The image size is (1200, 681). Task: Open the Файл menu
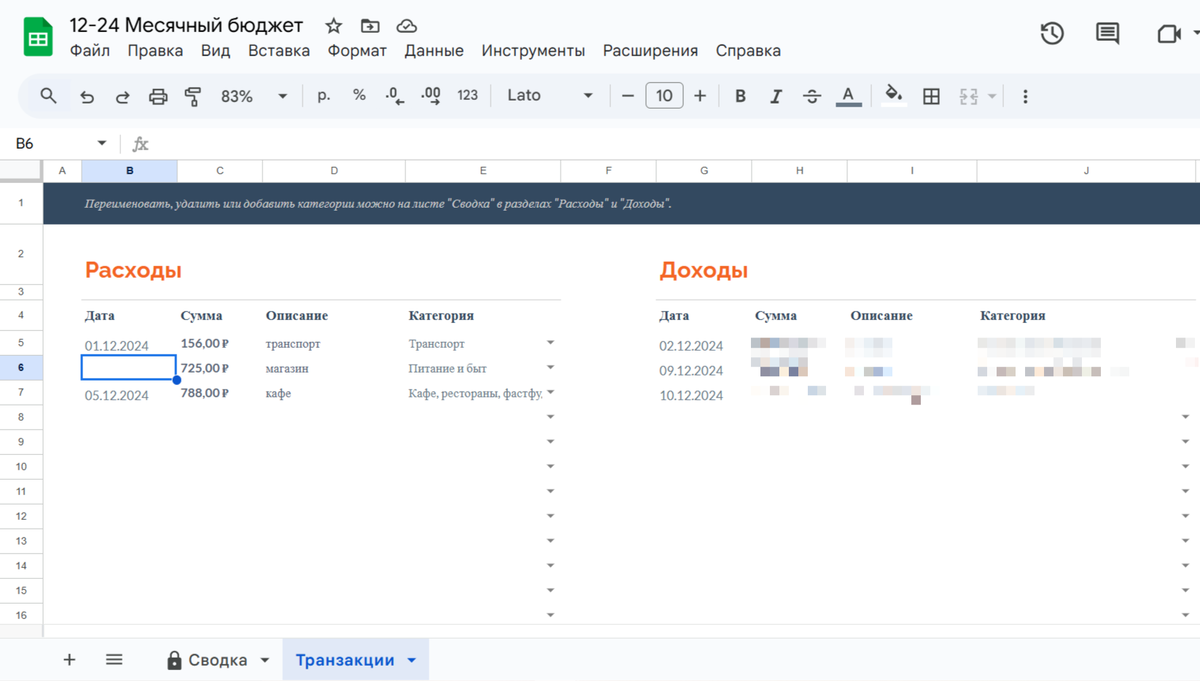coord(90,50)
